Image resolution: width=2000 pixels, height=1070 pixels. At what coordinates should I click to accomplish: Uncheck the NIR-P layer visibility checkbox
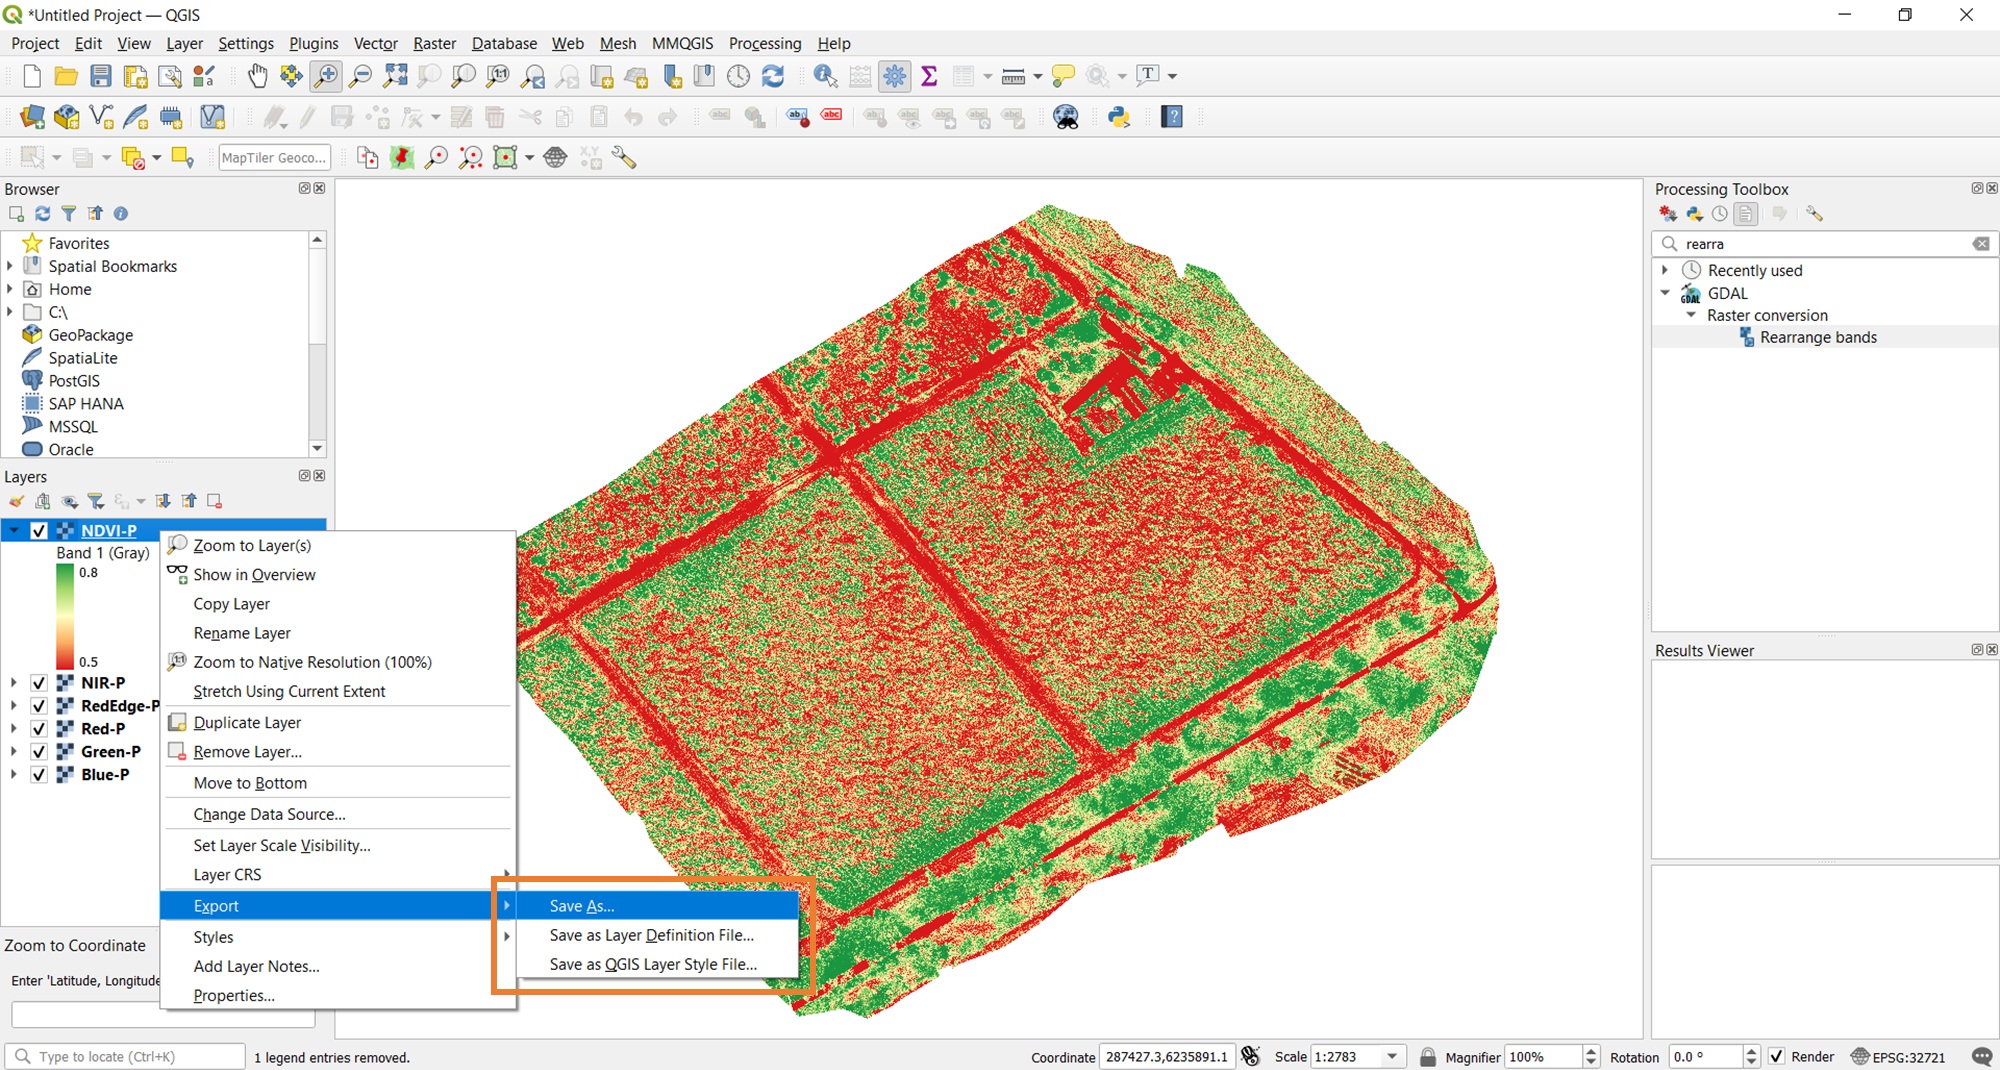pos(39,683)
